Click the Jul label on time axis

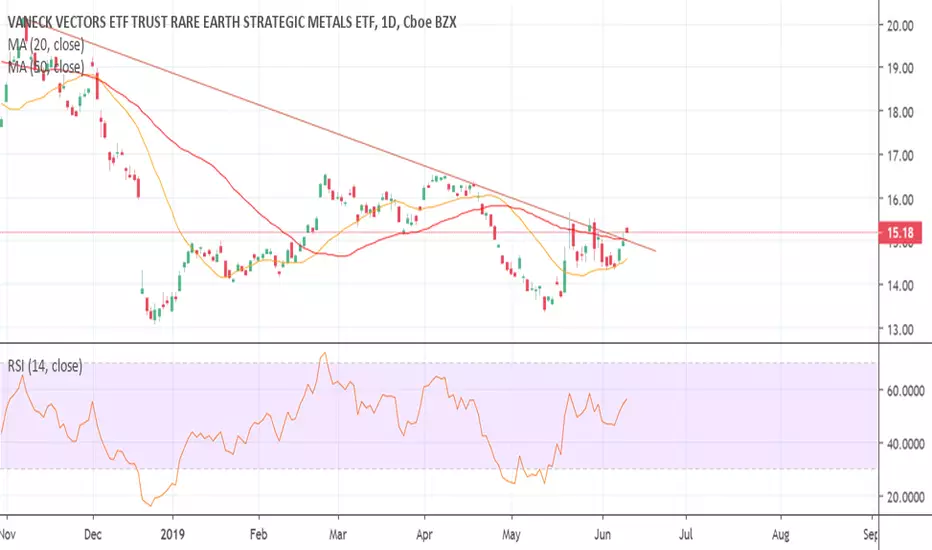coord(686,535)
